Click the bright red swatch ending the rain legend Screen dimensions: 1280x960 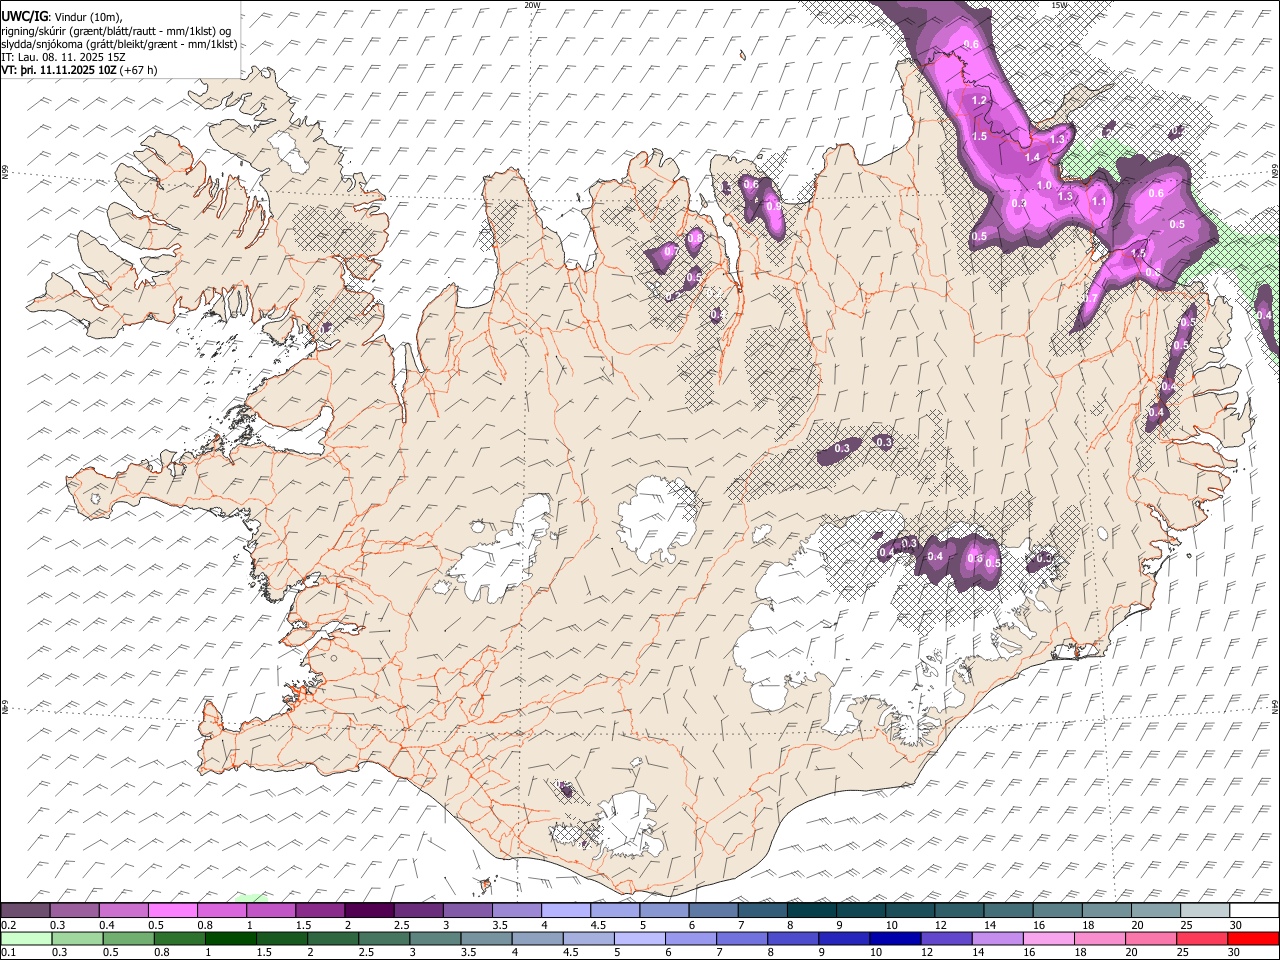tap(1254, 938)
